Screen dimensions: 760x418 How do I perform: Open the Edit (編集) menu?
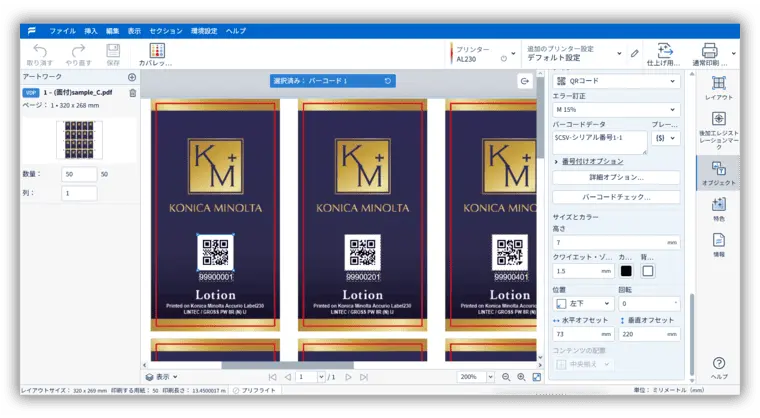112,31
